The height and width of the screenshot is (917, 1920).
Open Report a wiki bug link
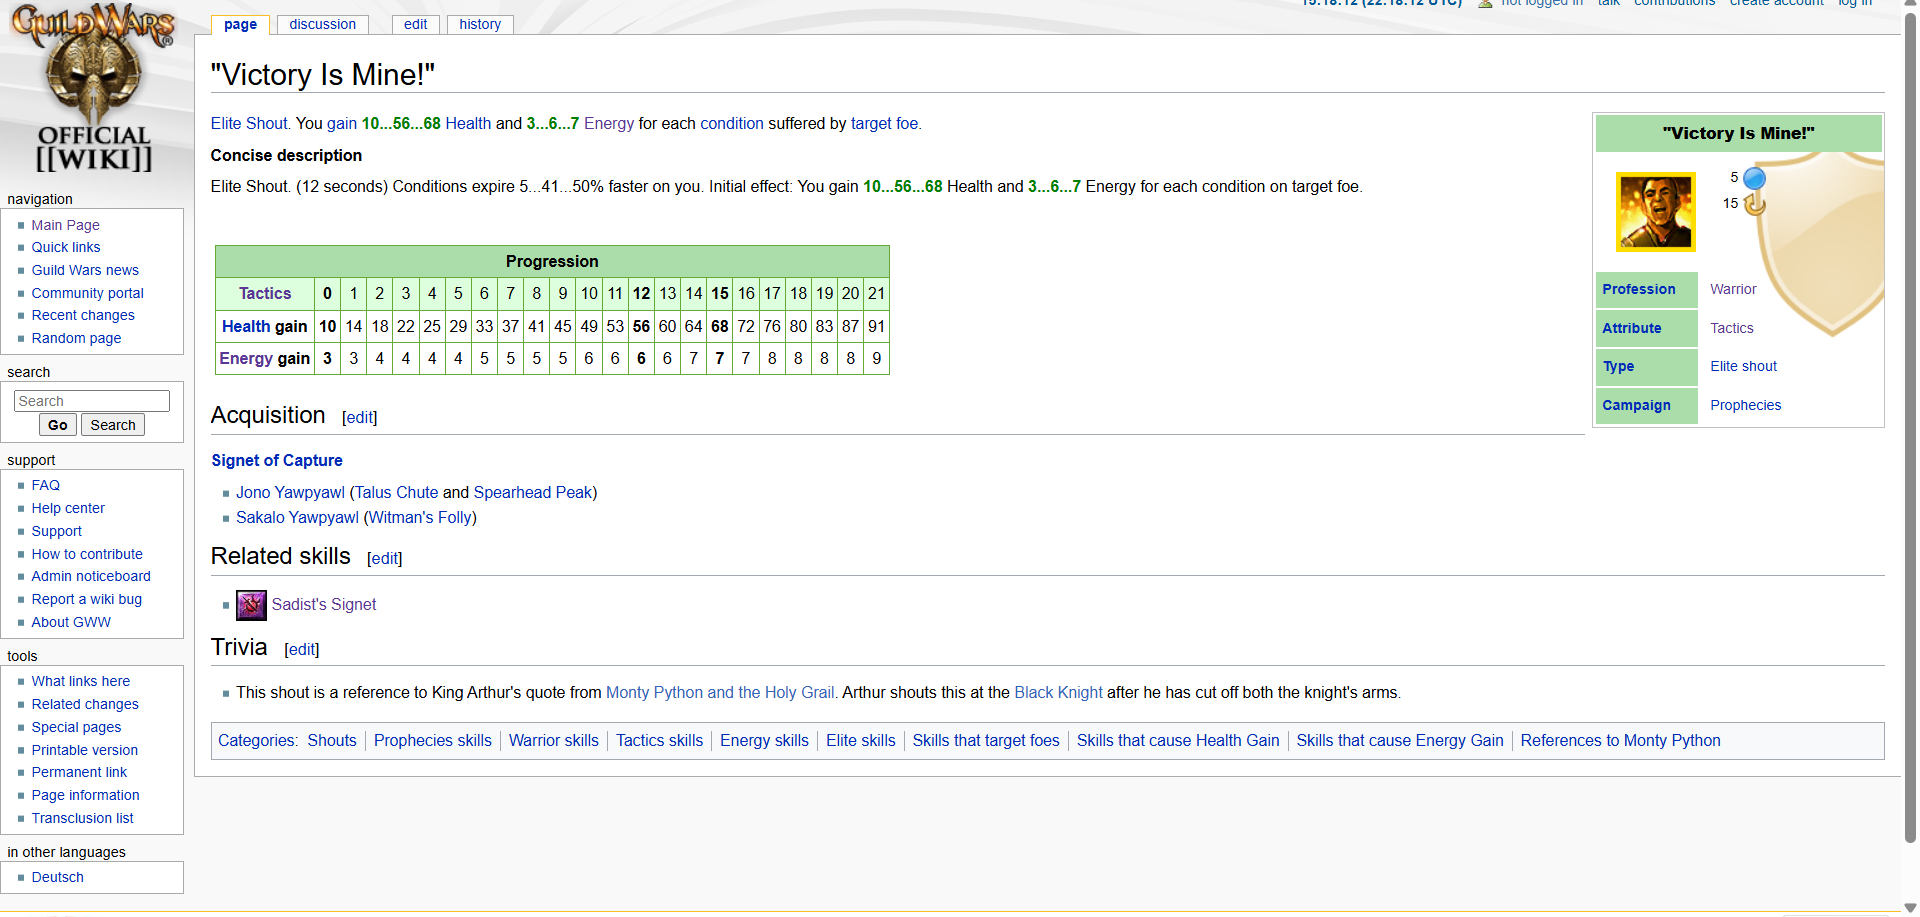(x=87, y=599)
